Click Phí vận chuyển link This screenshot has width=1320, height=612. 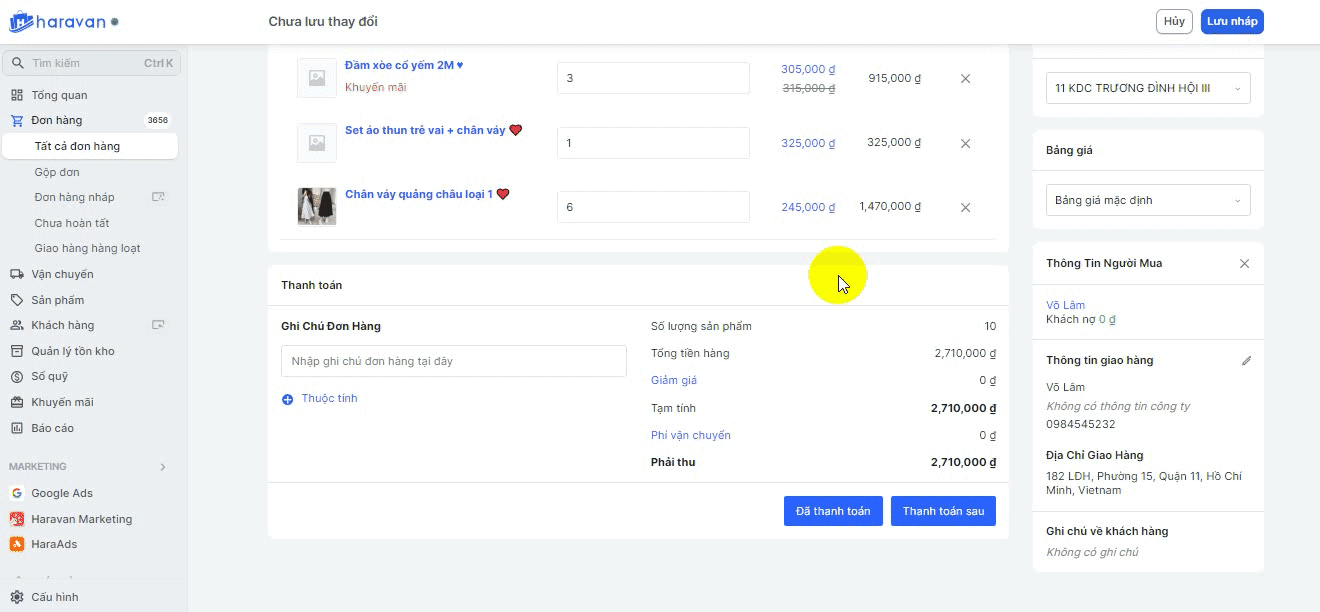click(691, 435)
